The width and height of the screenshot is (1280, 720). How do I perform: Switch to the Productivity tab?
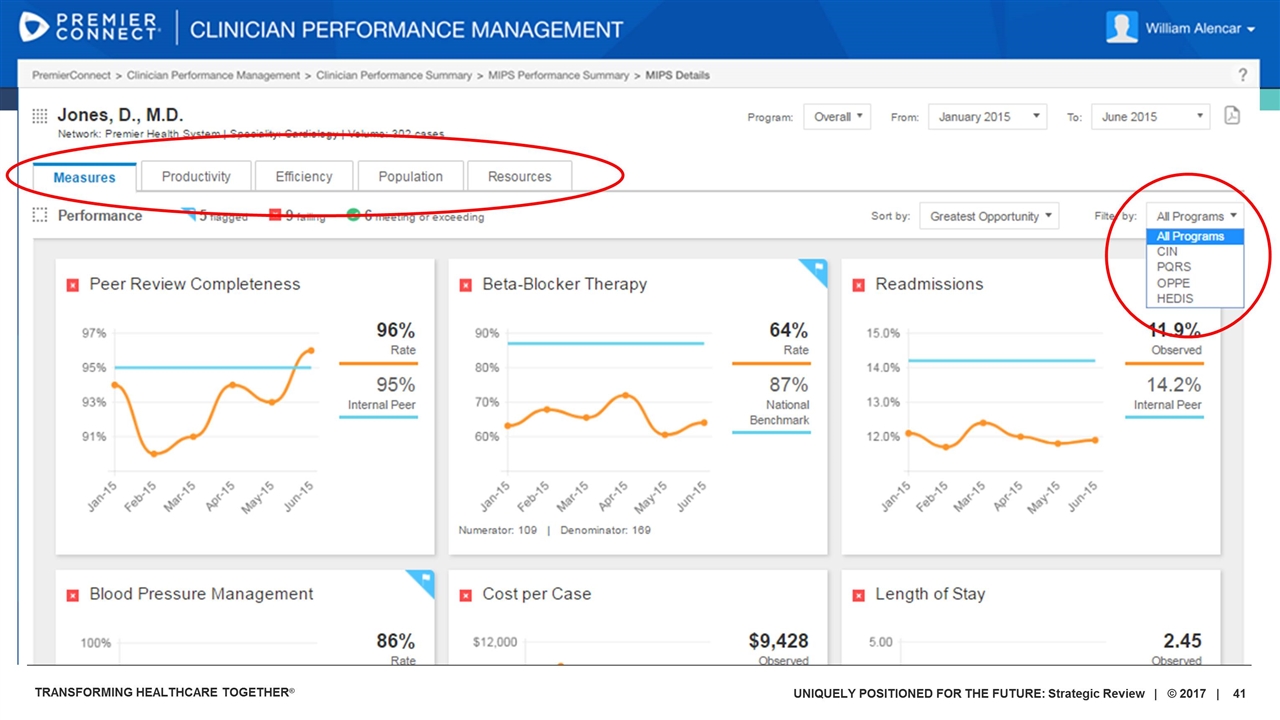196,176
